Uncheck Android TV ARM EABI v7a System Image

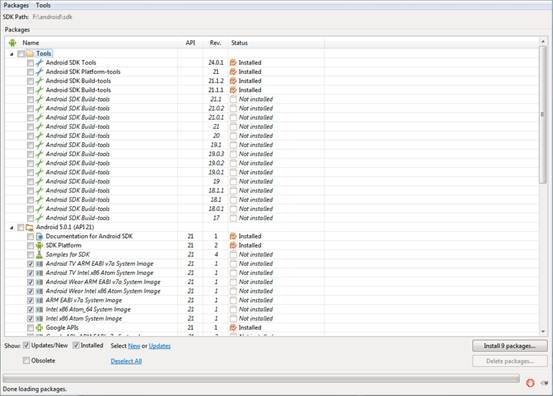pyautogui.click(x=30, y=264)
